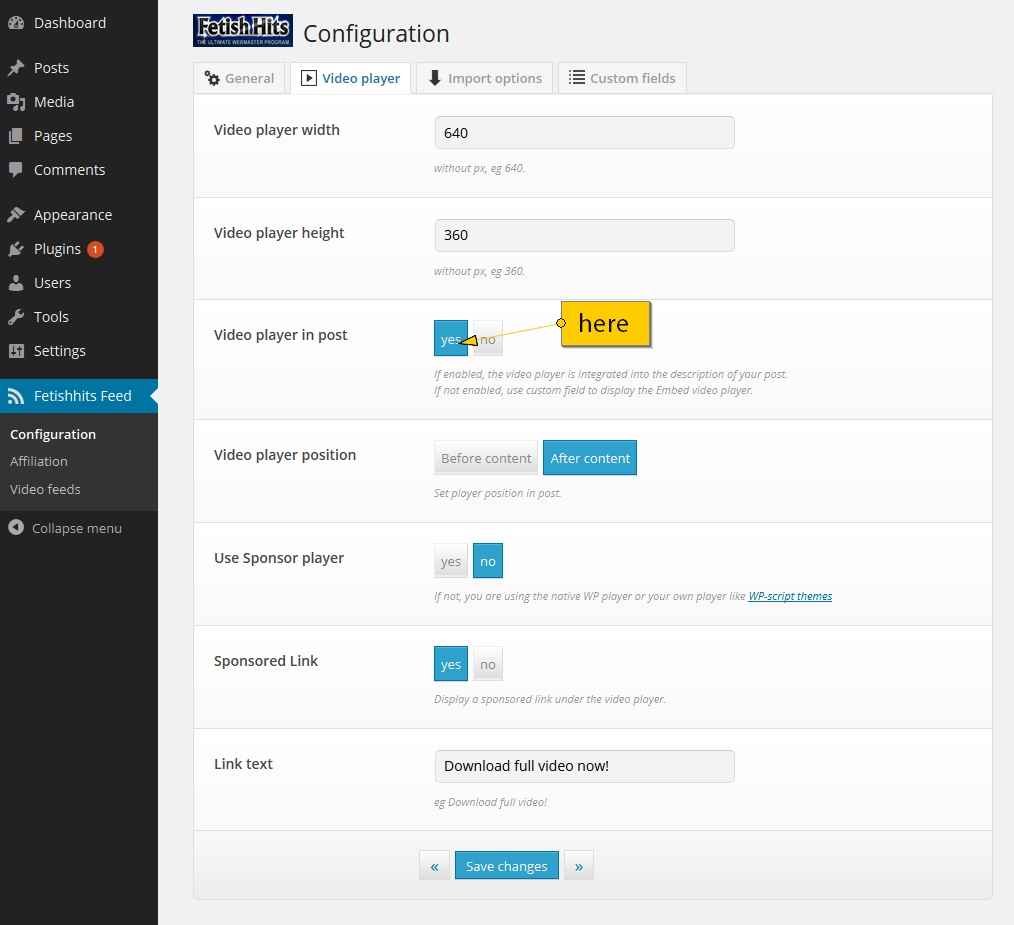
Task: Open the Custom fields tab
Action: tap(622, 78)
